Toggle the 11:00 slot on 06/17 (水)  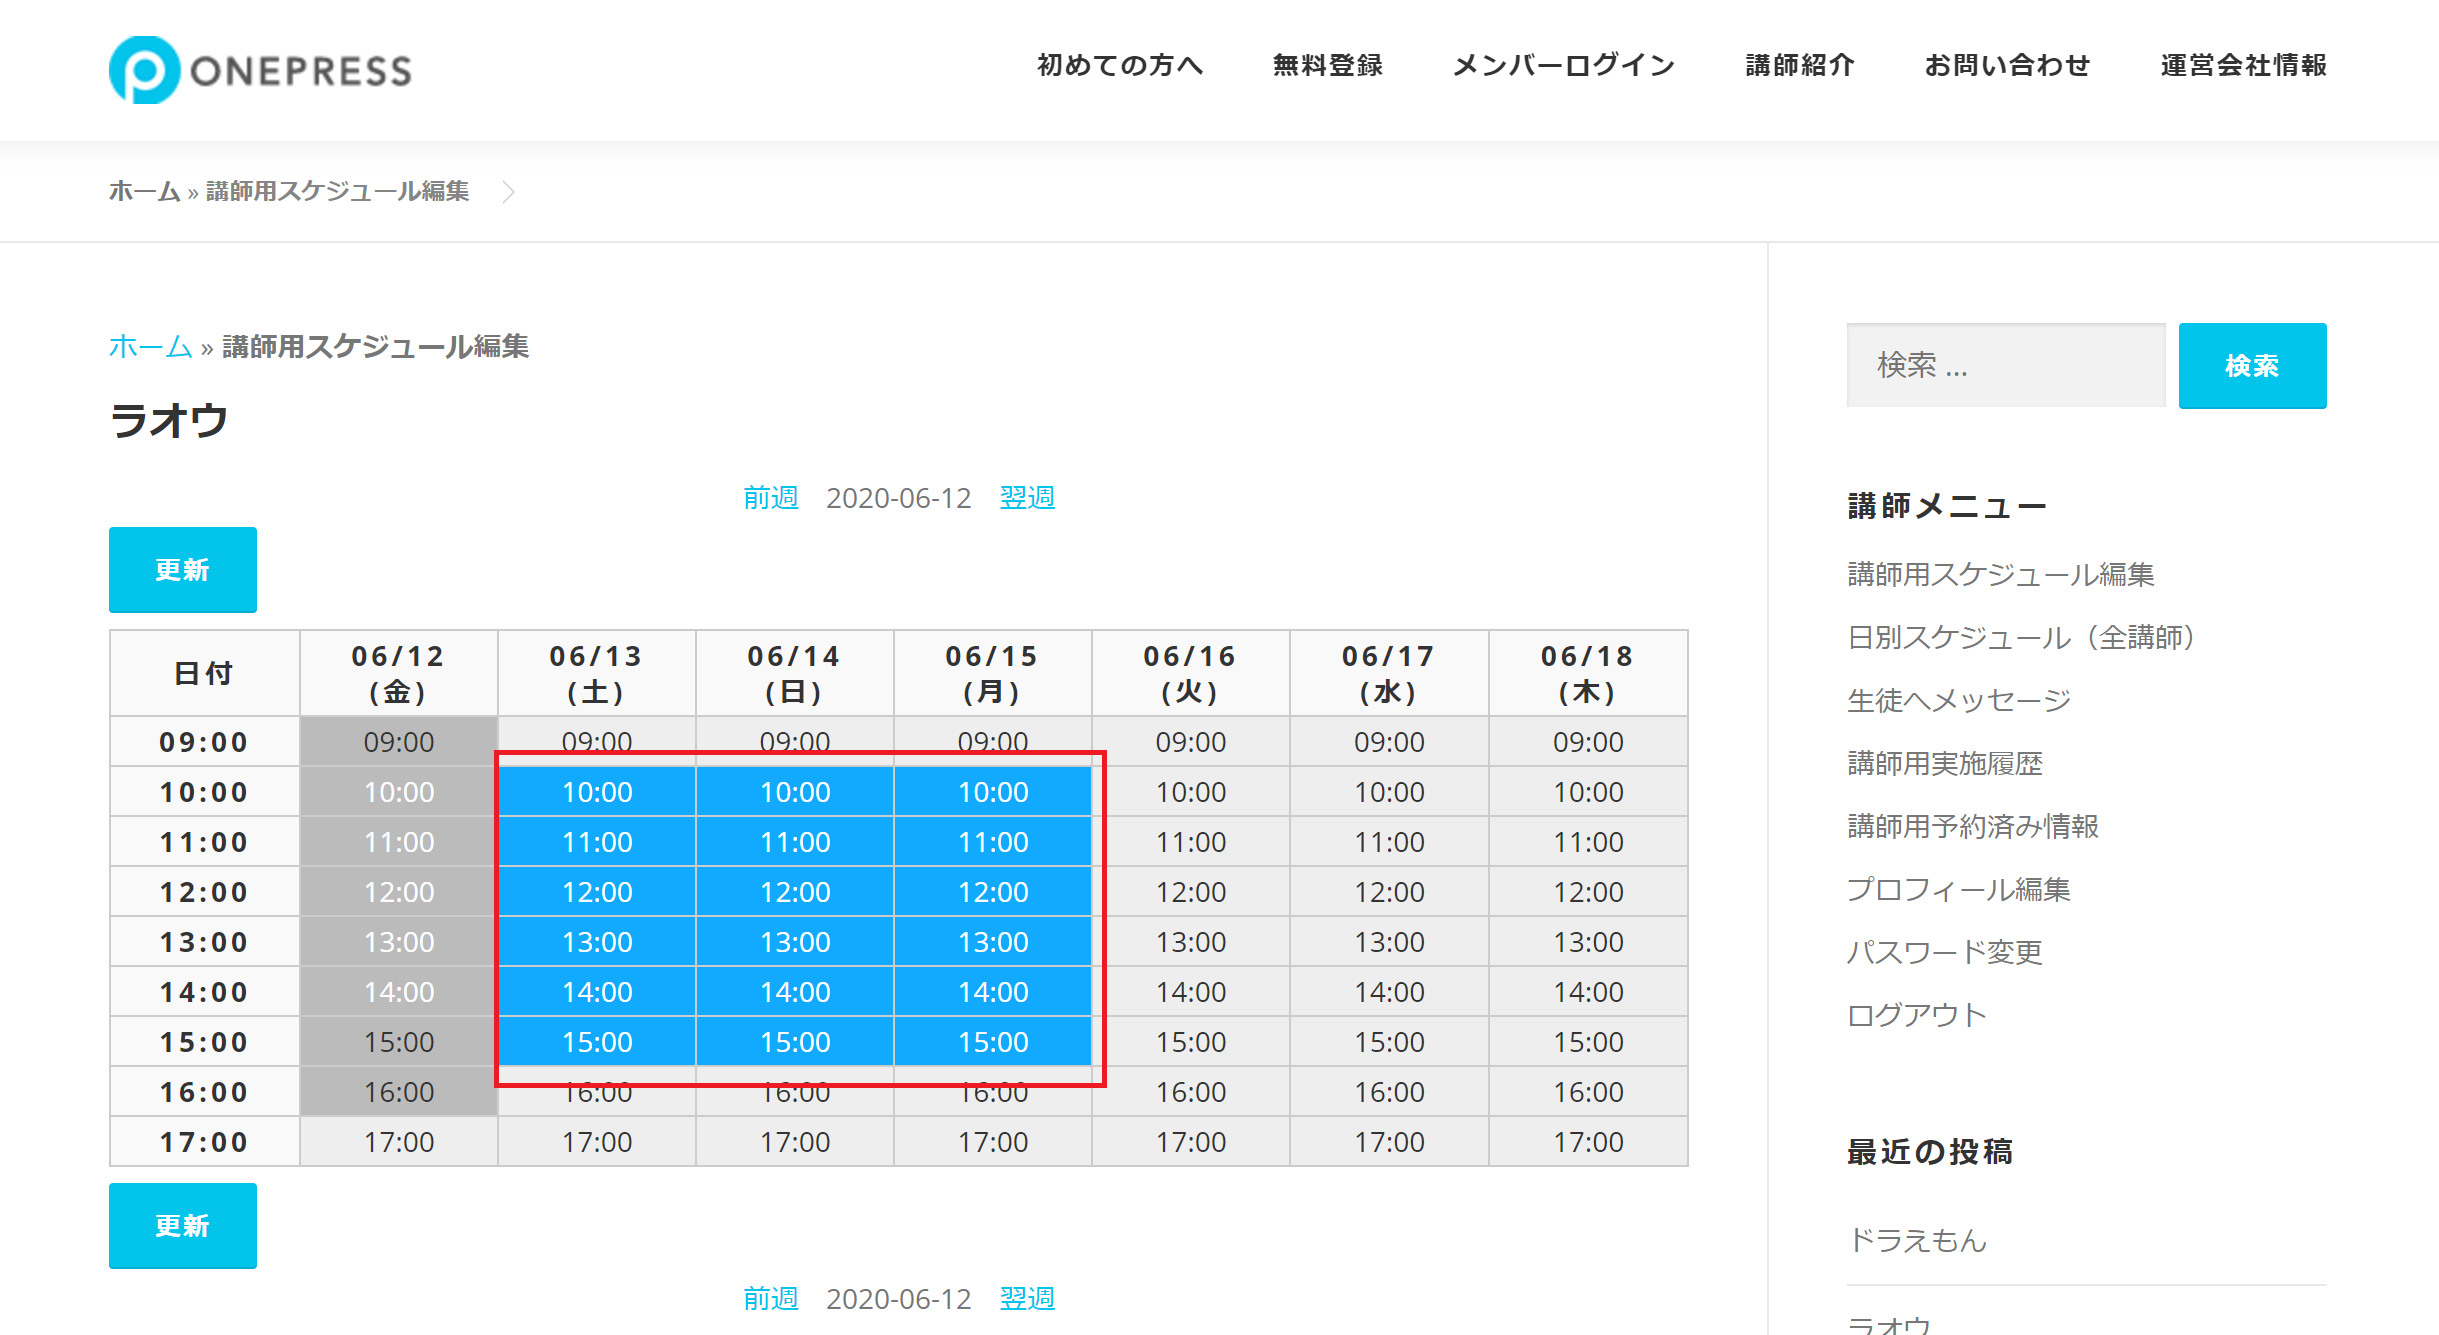coord(1389,842)
